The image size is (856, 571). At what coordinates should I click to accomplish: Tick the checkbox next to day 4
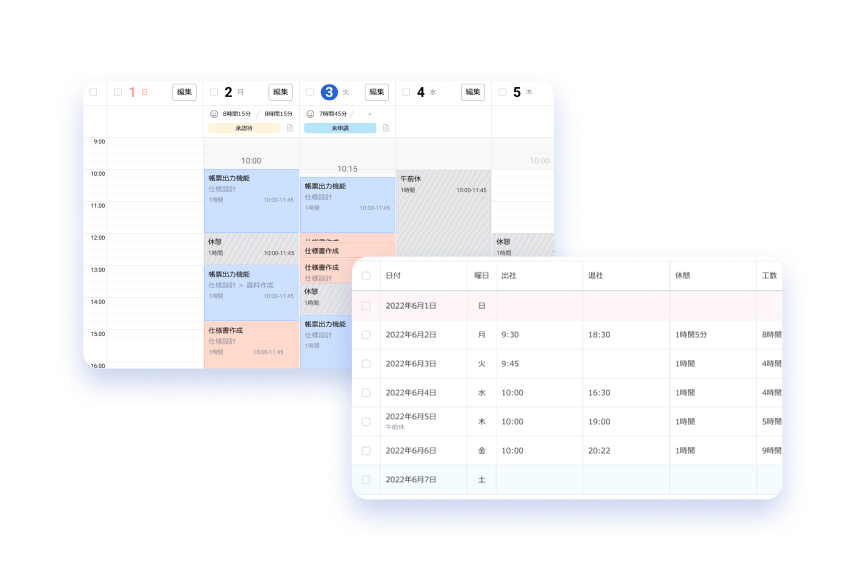point(406,92)
